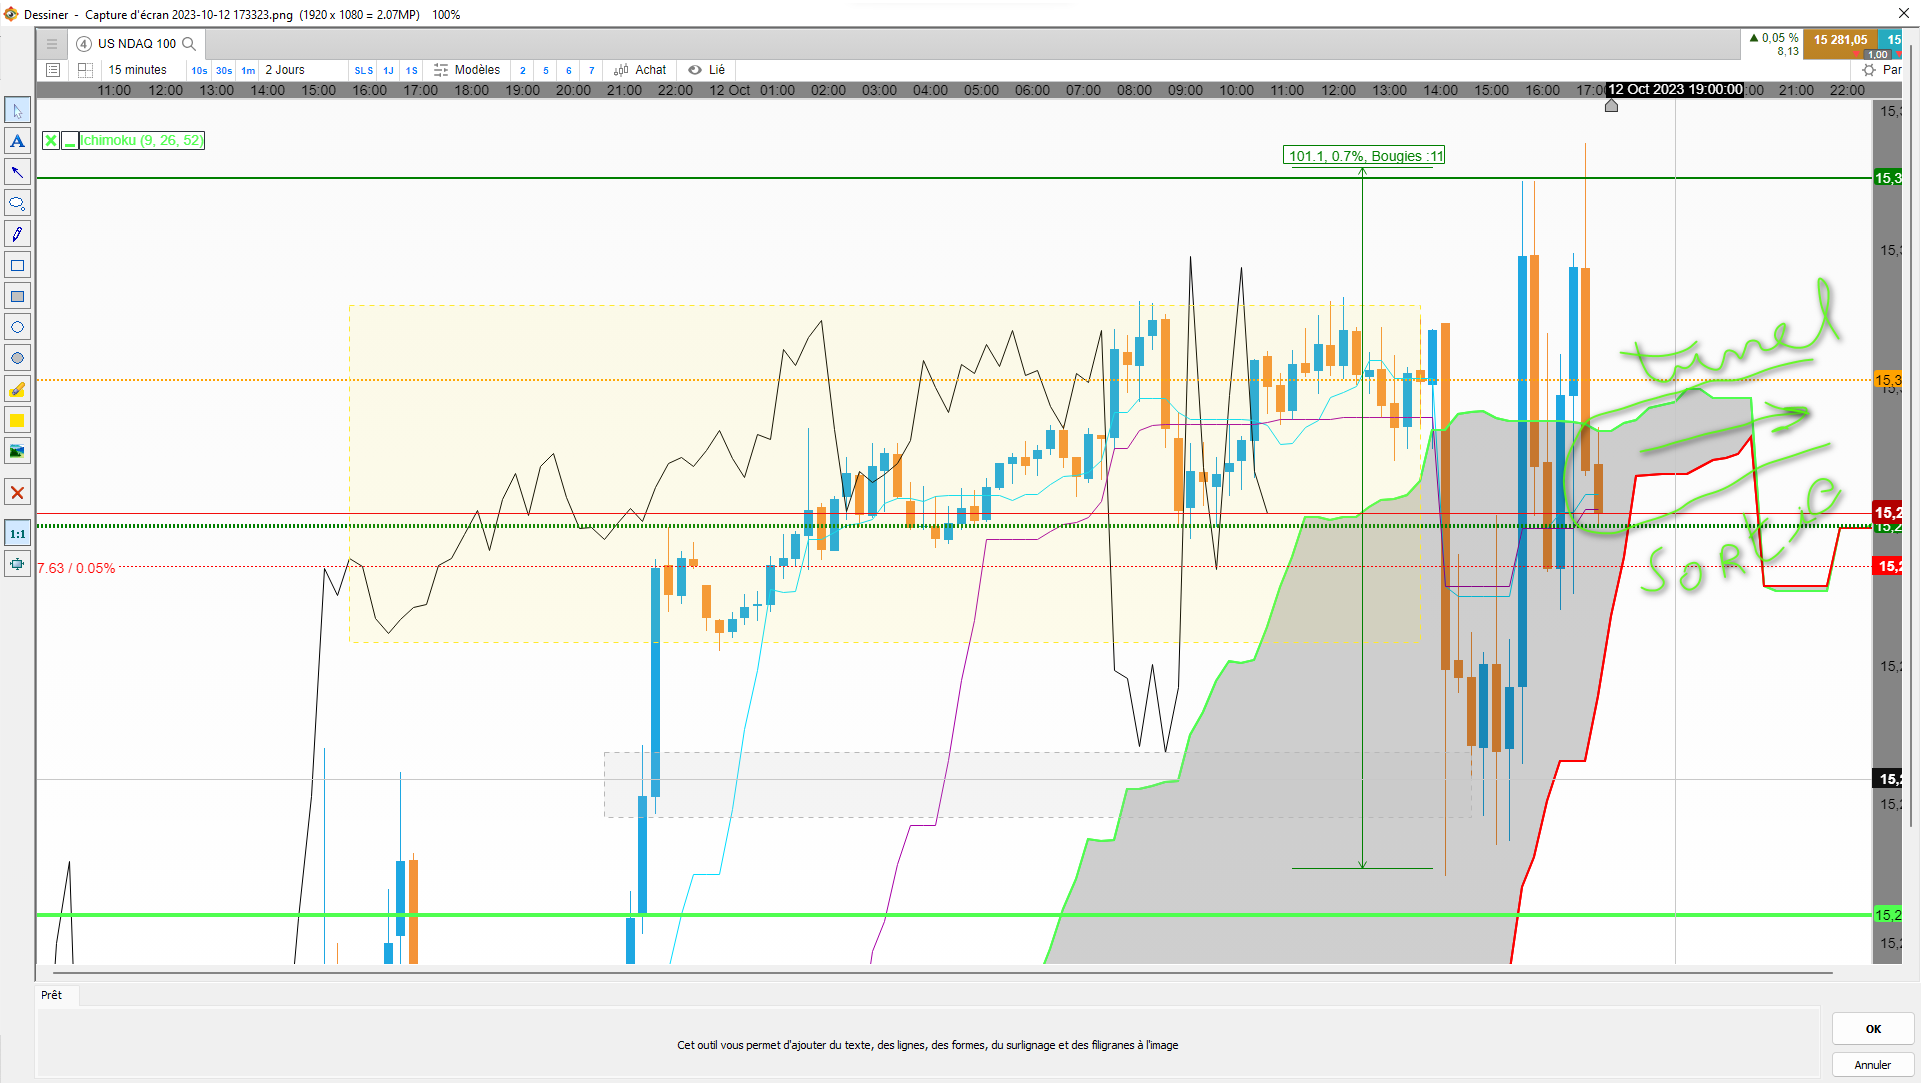This screenshot has height=1083, width=1921.
Task: Click the Achat buy menu item
Action: point(640,70)
